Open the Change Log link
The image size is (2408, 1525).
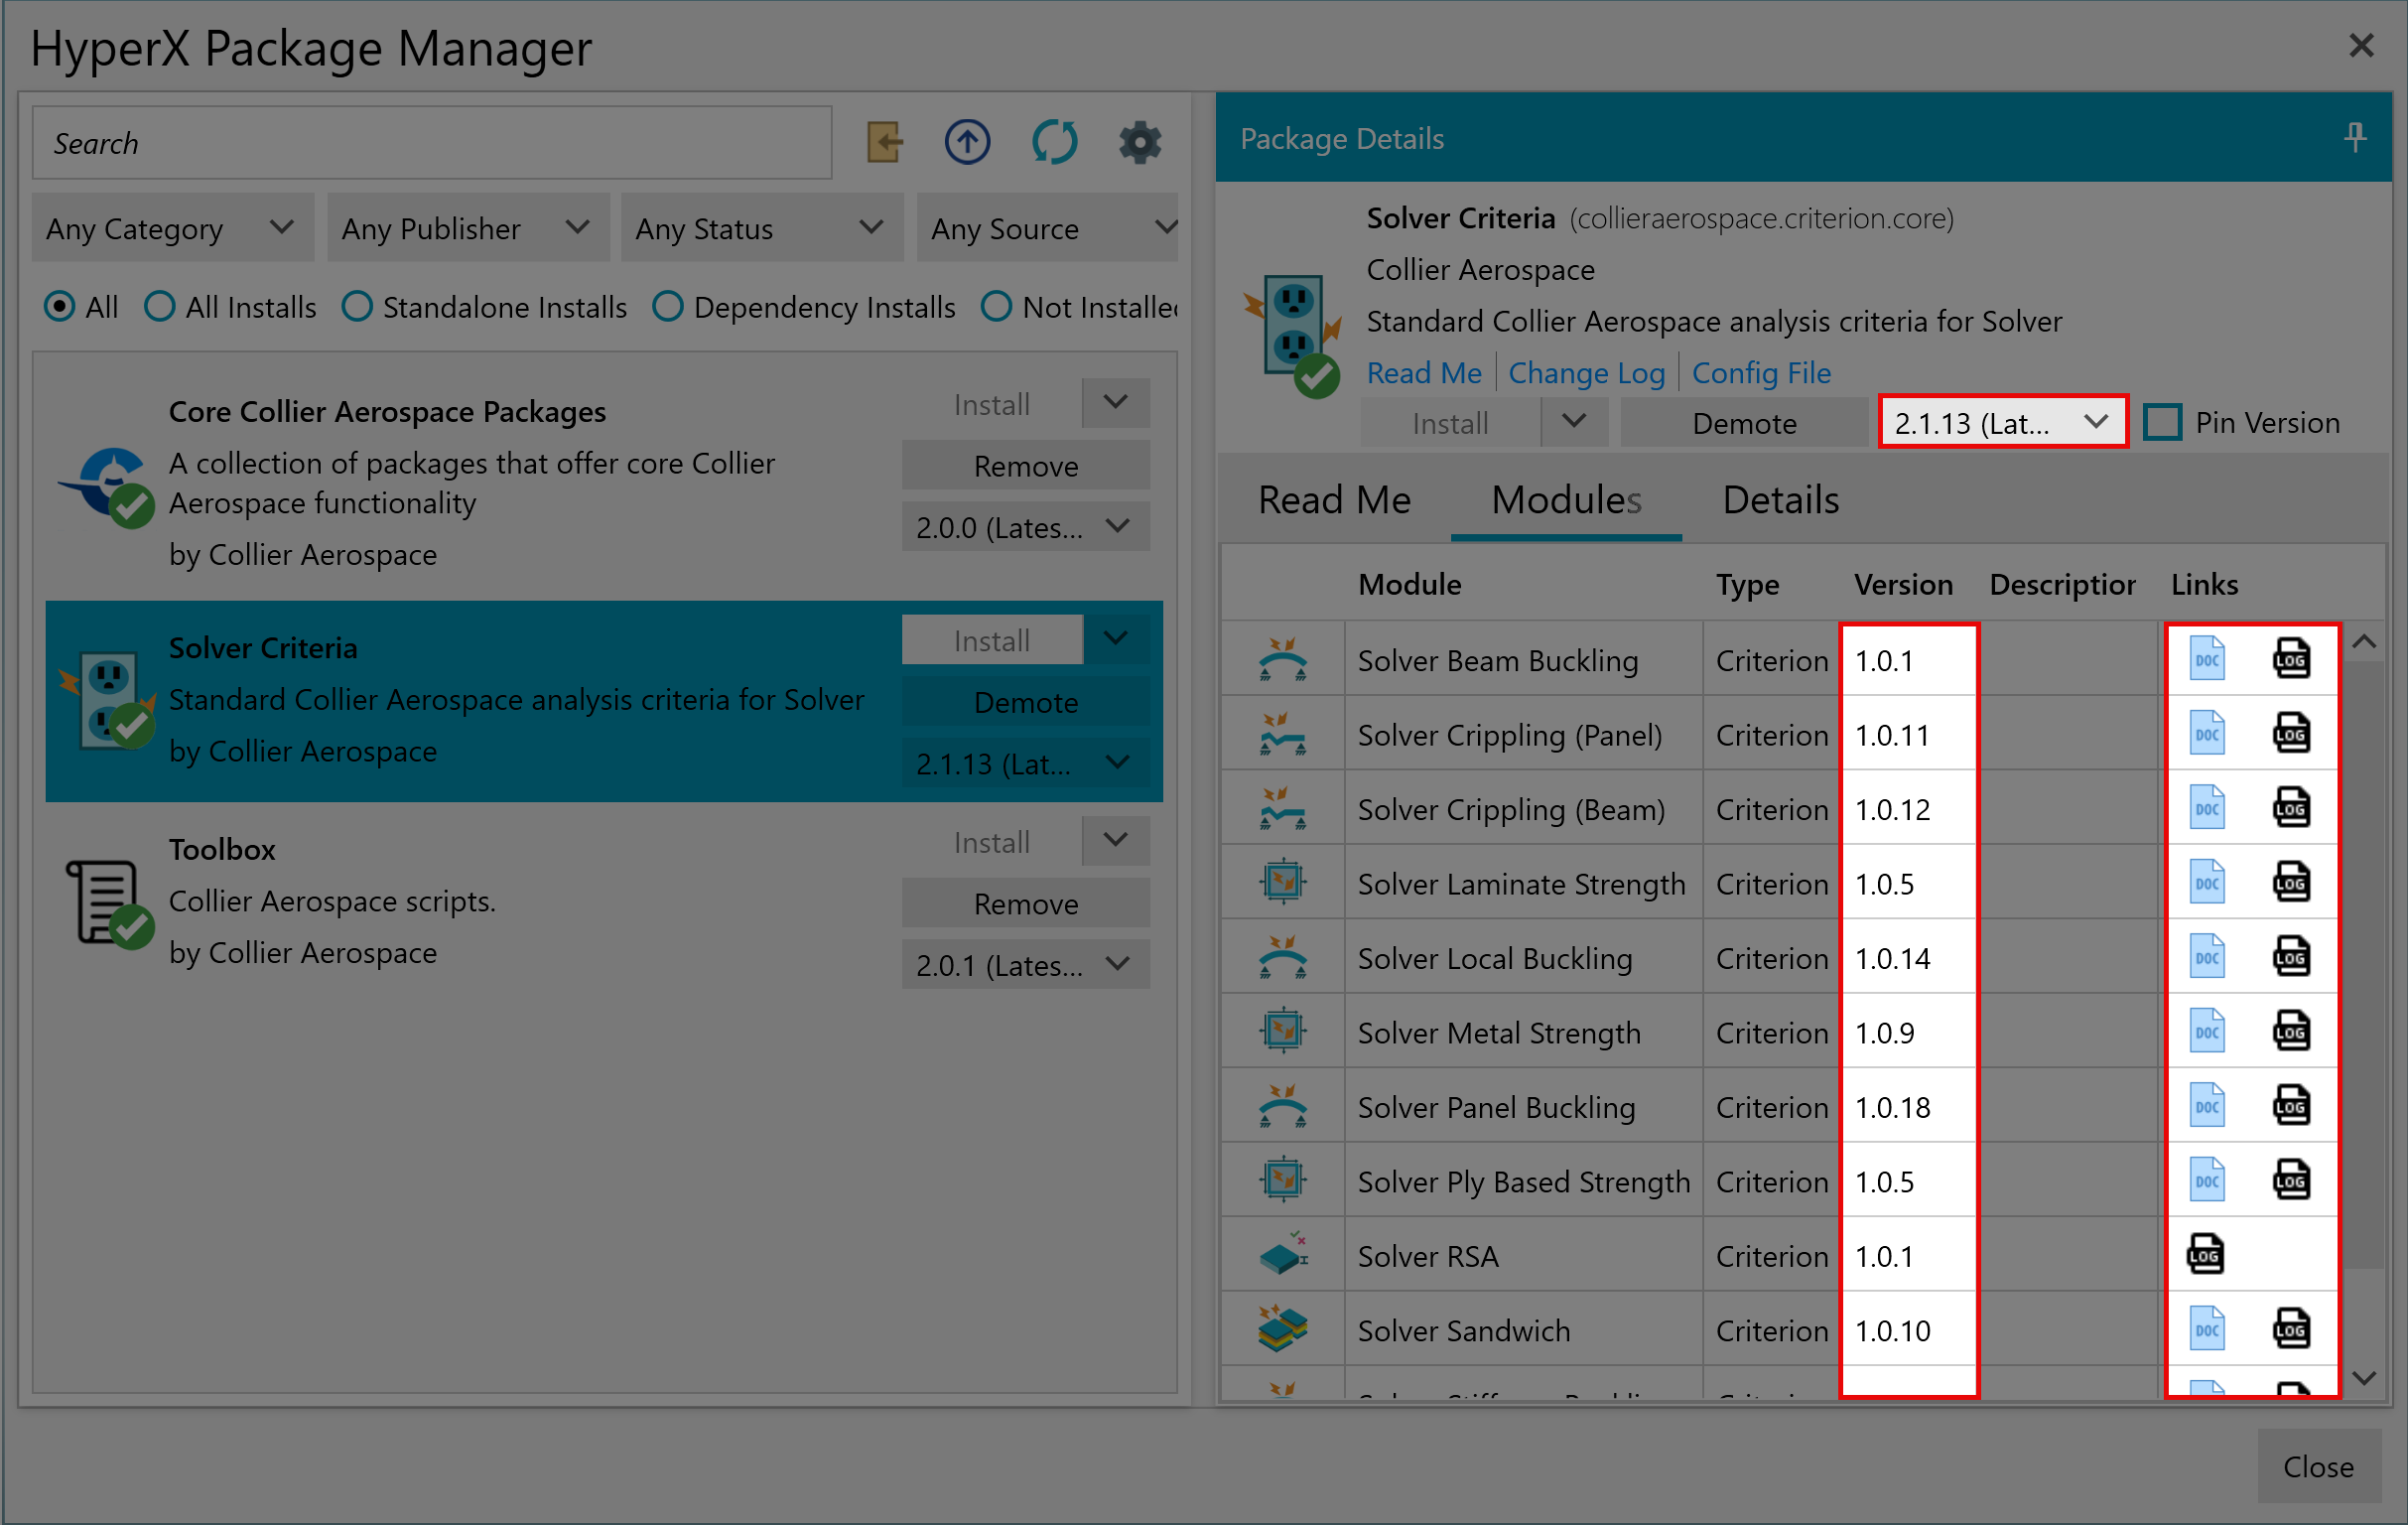click(1586, 373)
